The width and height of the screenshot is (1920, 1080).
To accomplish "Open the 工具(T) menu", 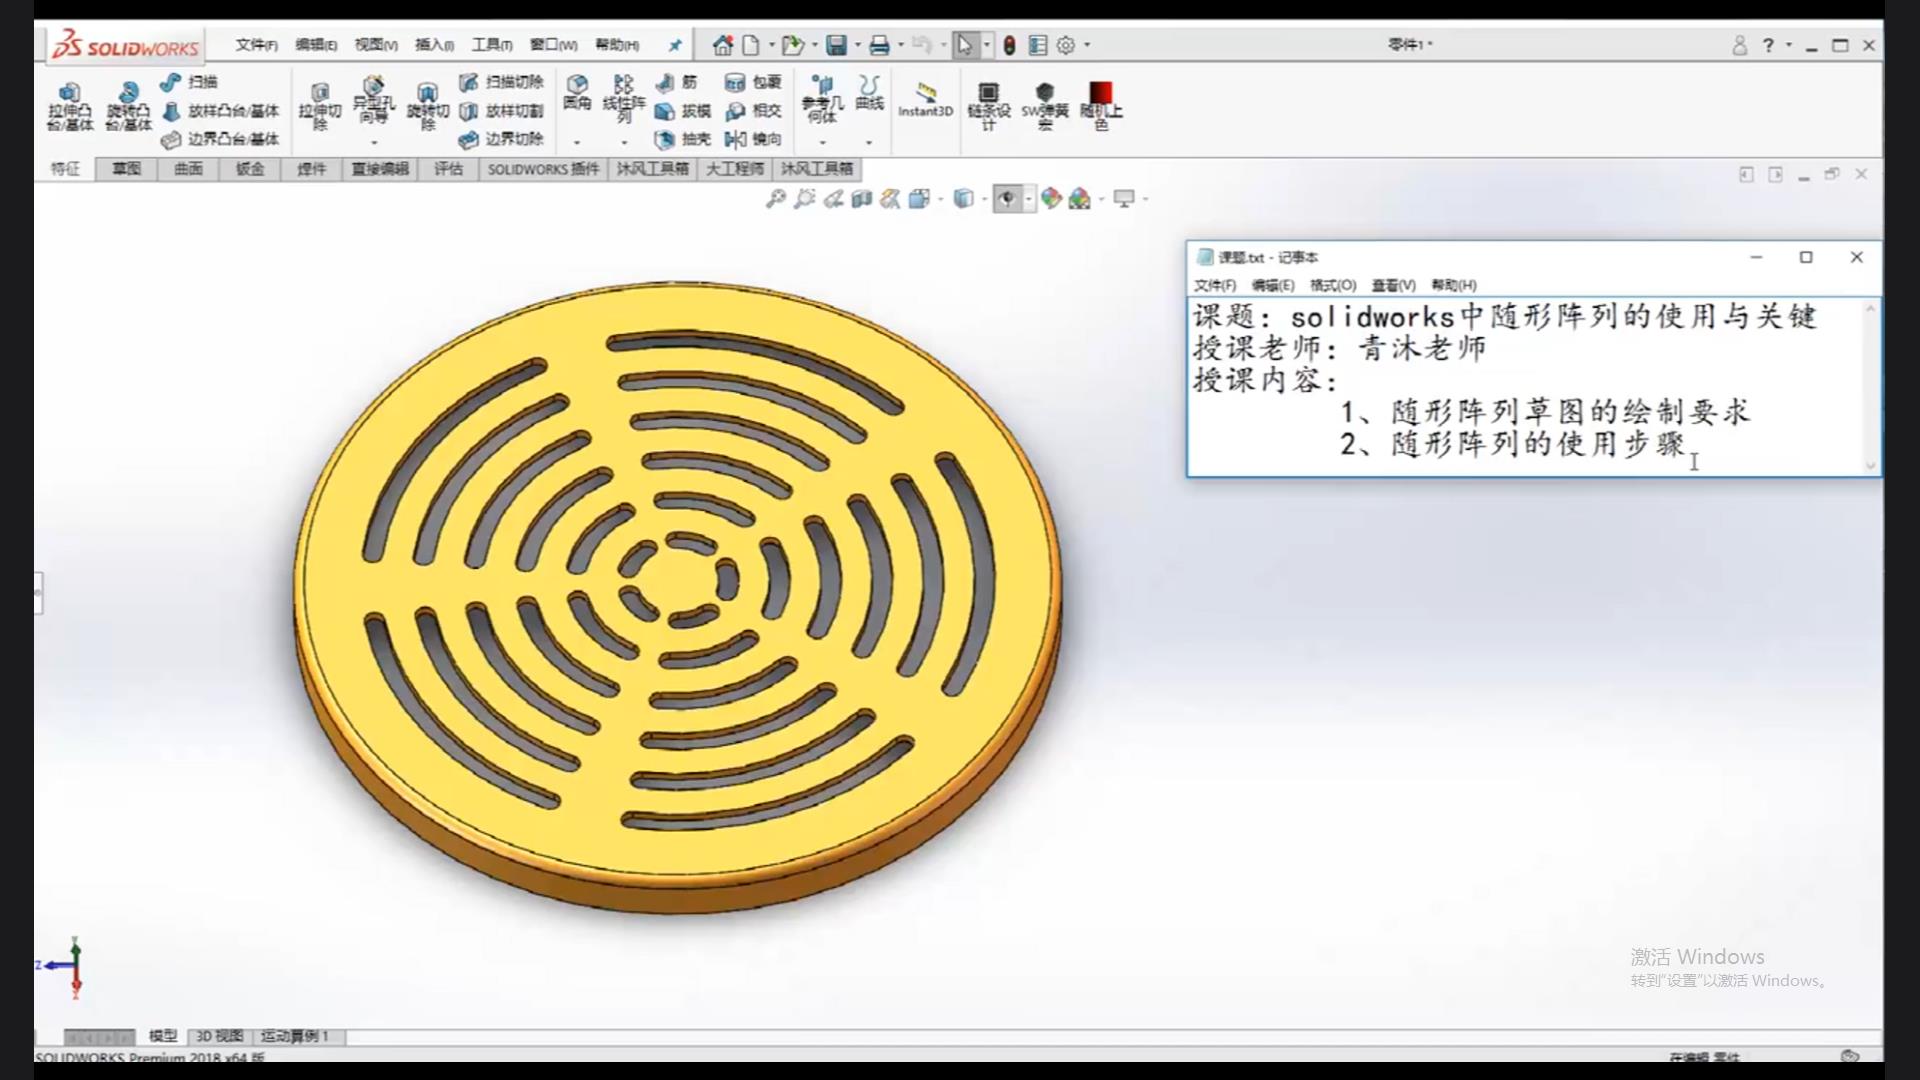I will [x=492, y=45].
